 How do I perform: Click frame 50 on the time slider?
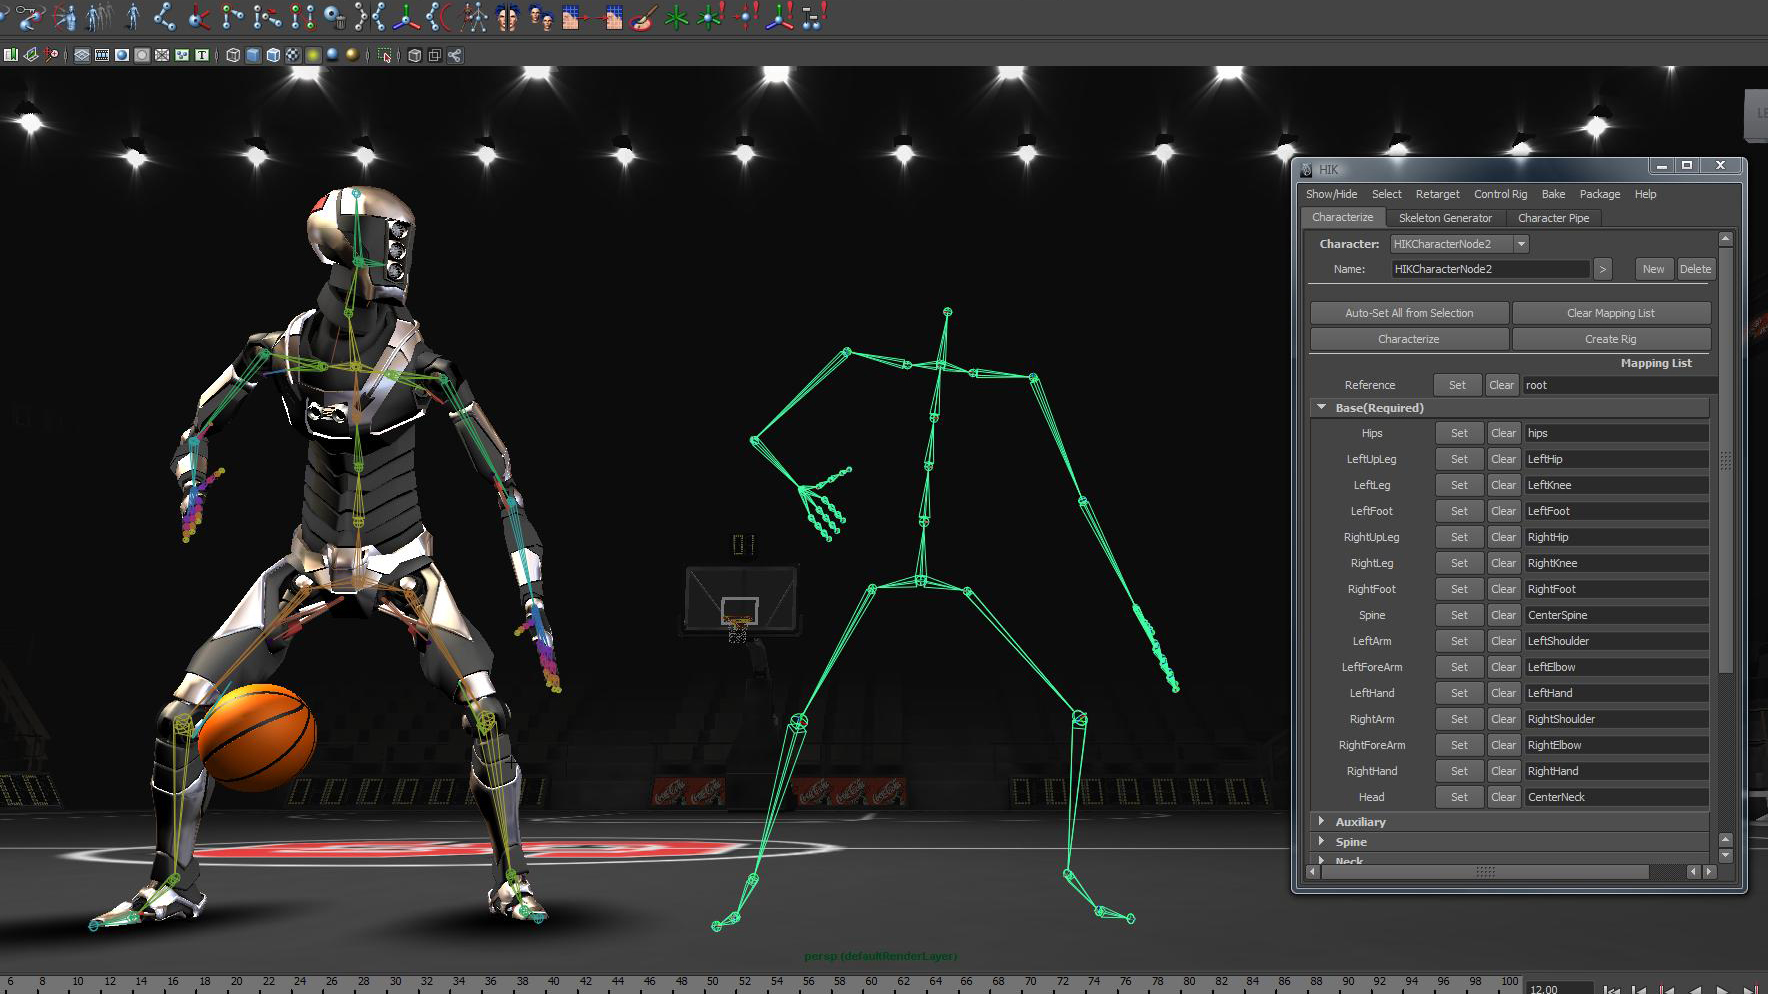tap(712, 983)
